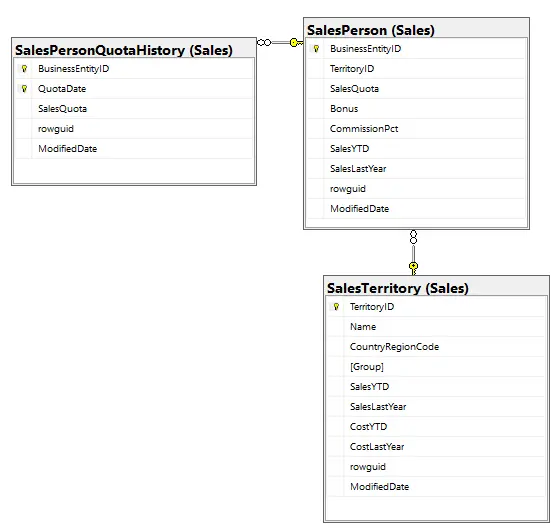
Task: Click the primary key icon beside QuotaDate
Action: pyautogui.click(x=24, y=89)
